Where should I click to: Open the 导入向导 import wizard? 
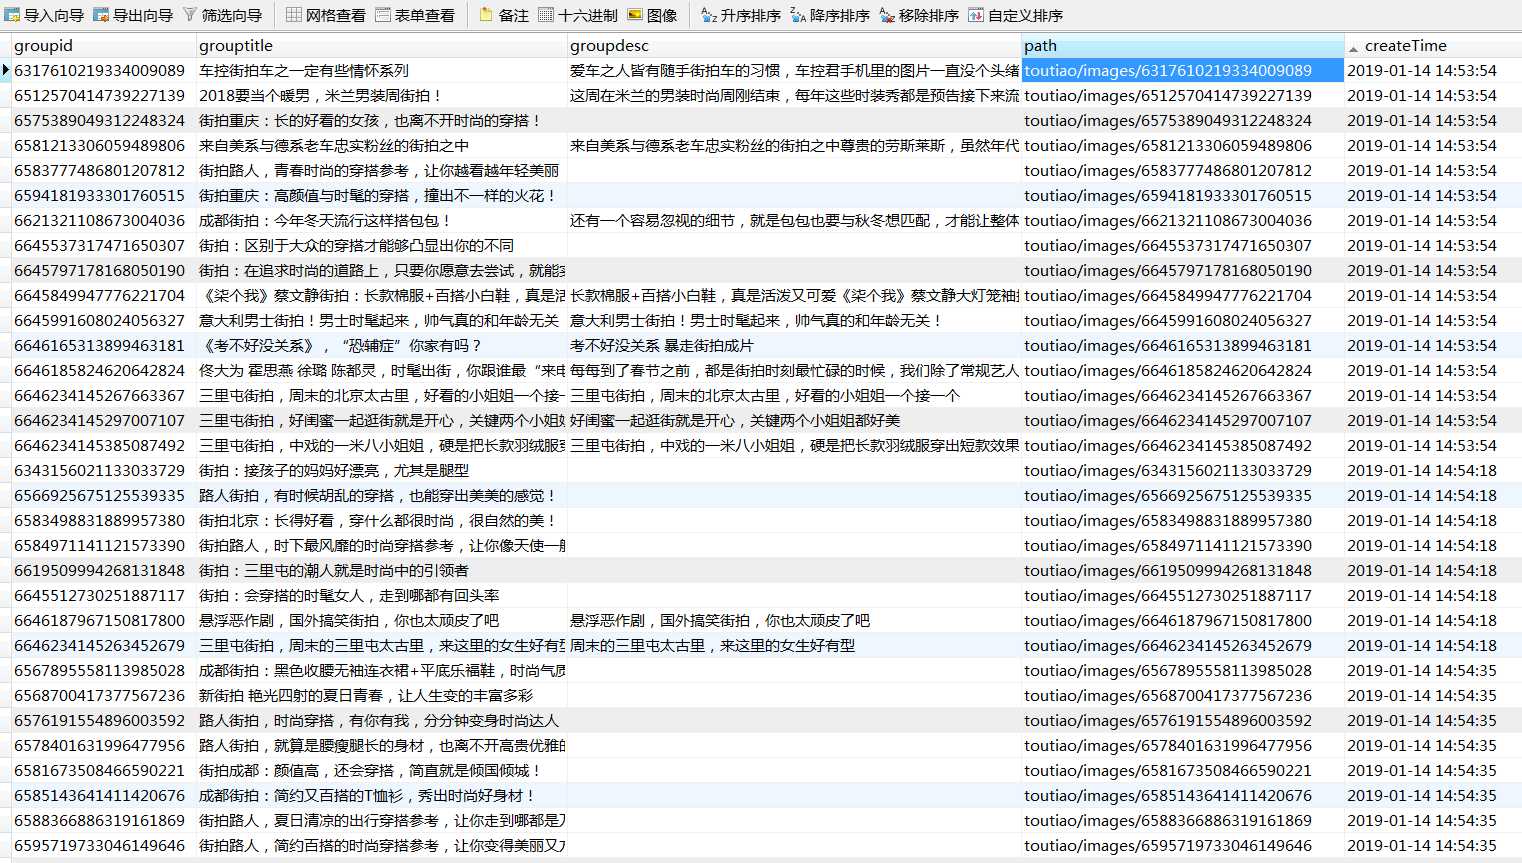click(45, 15)
